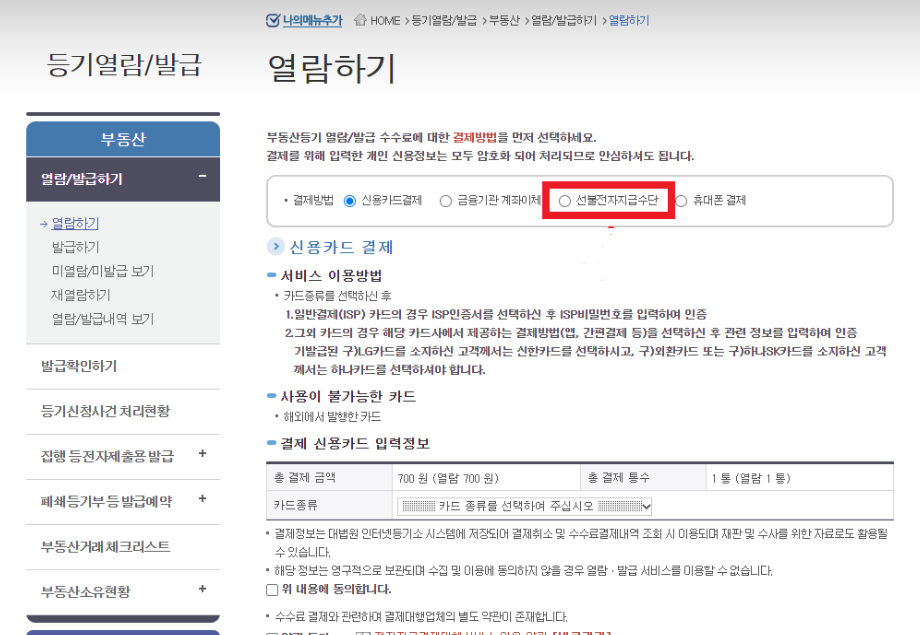Select 금융기관 계좌이체 radio button

point(446,201)
